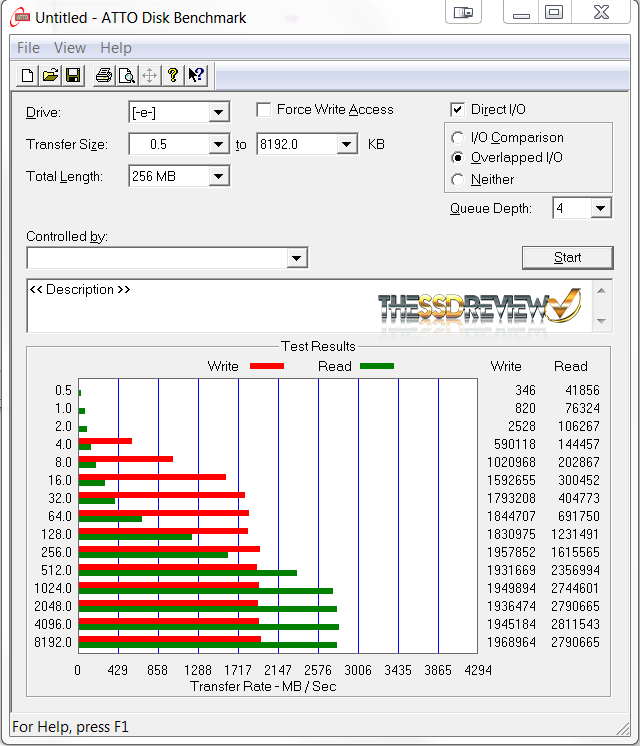Select the Neither radio button
The width and height of the screenshot is (640, 746).
click(458, 180)
